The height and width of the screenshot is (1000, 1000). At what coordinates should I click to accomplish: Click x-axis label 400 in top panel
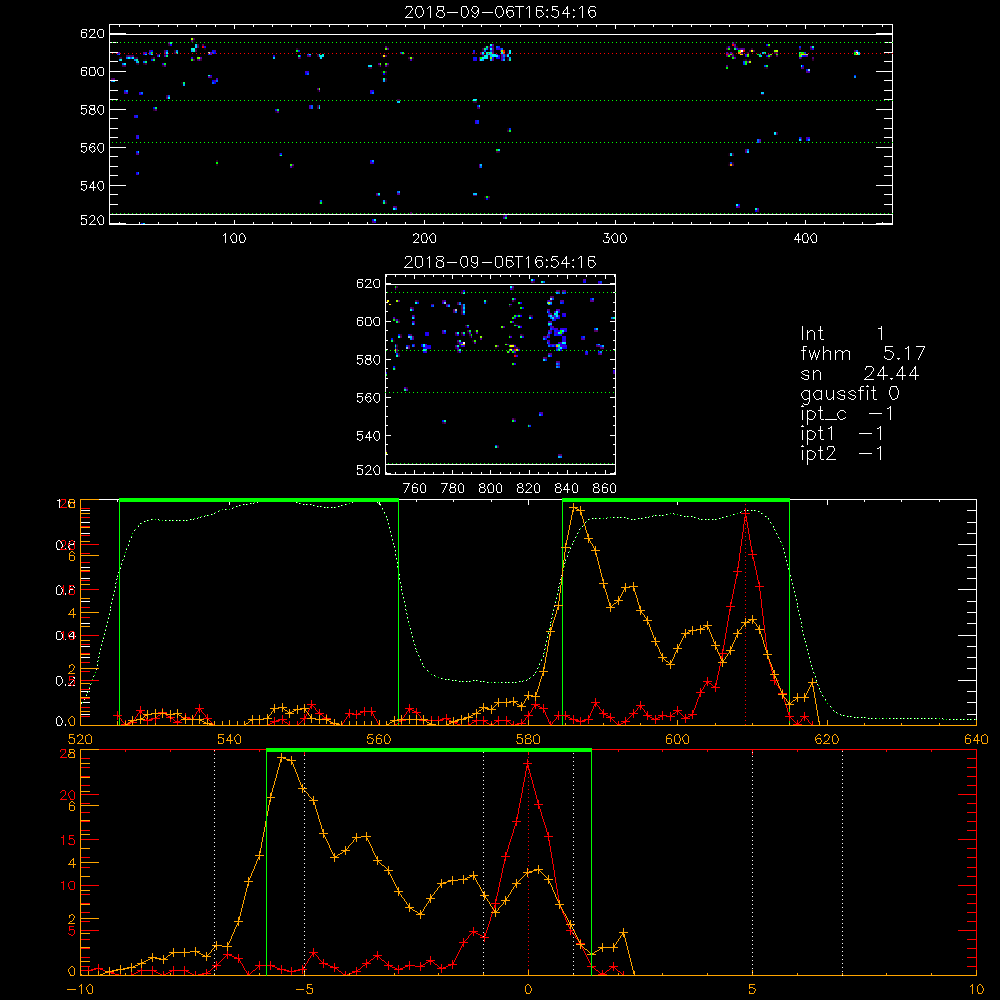(x=805, y=239)
